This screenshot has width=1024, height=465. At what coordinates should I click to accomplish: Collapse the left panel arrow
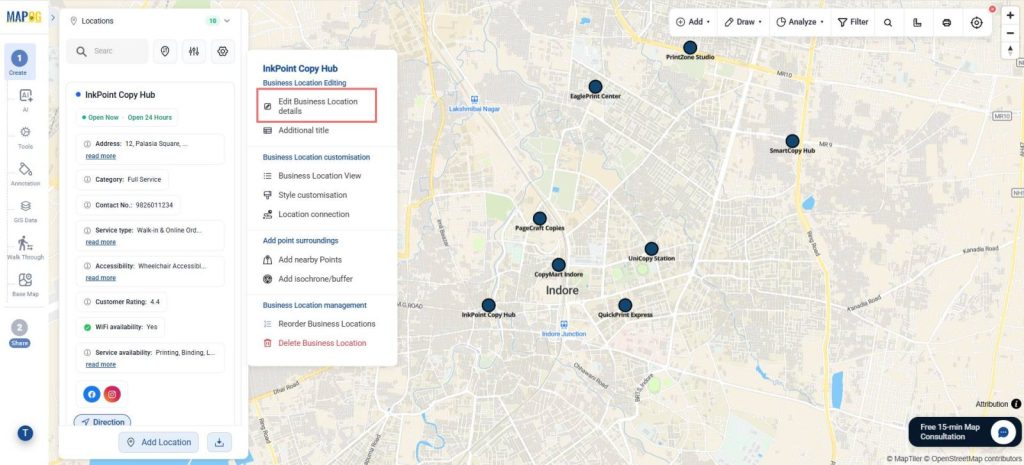(x=54, y=18)
